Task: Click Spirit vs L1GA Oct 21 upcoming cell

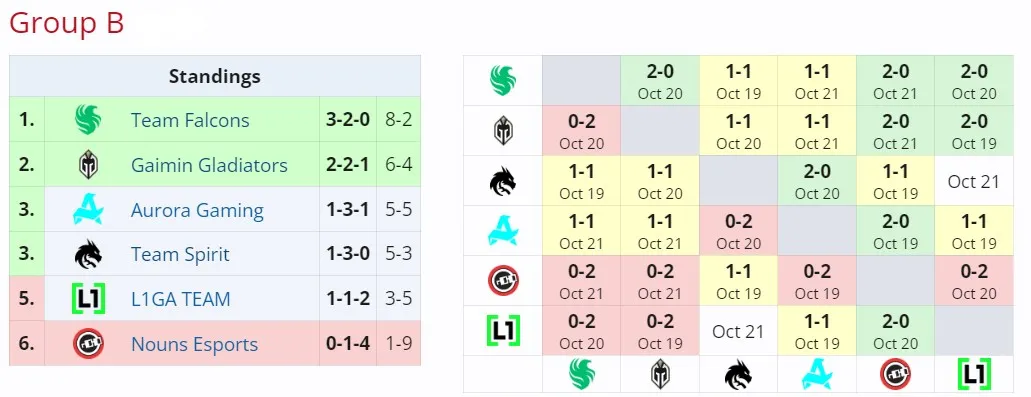Action: (x=973, y=181)
